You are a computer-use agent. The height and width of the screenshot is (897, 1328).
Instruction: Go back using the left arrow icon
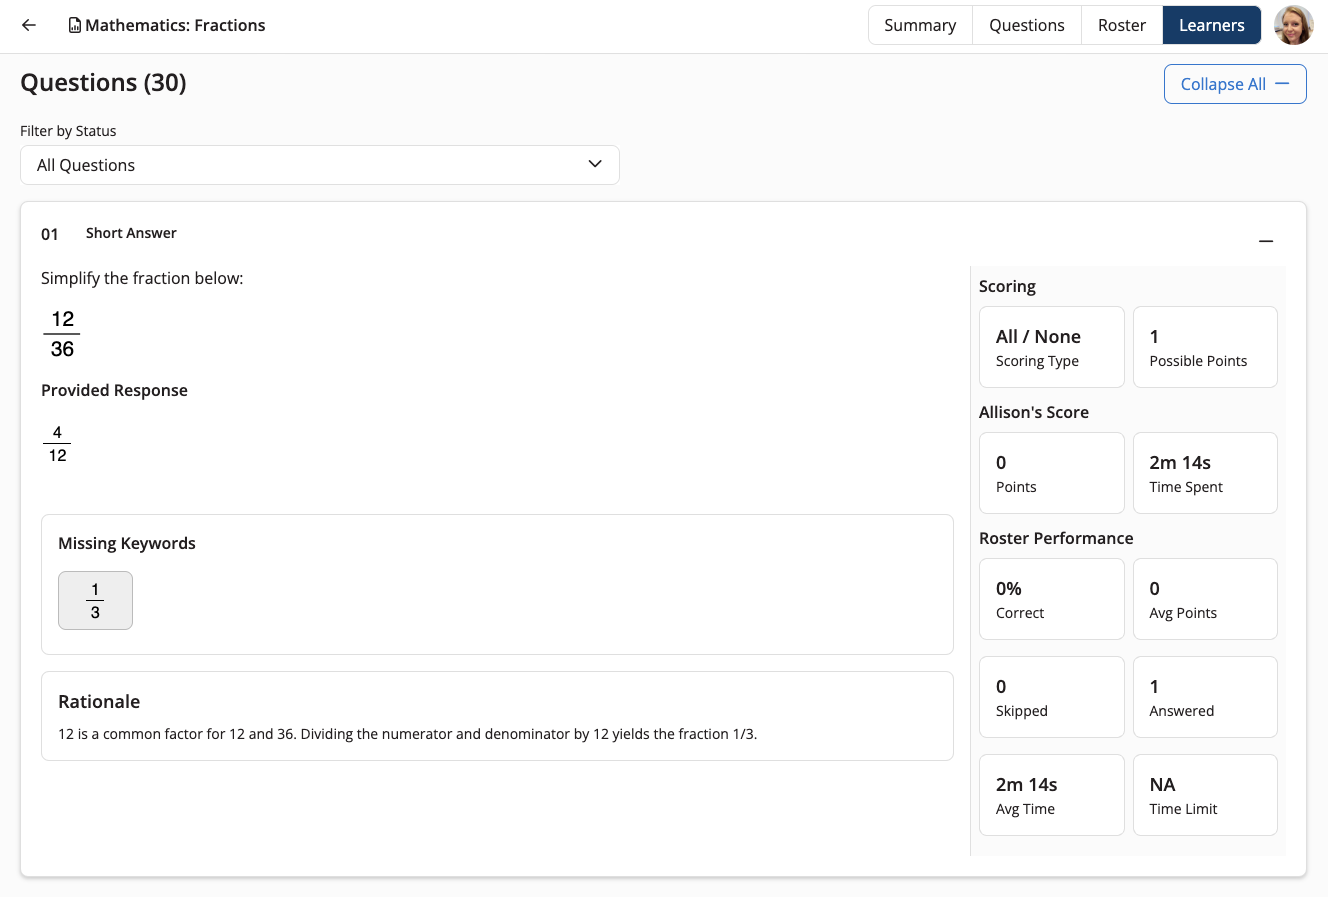[x=29, y=25]
